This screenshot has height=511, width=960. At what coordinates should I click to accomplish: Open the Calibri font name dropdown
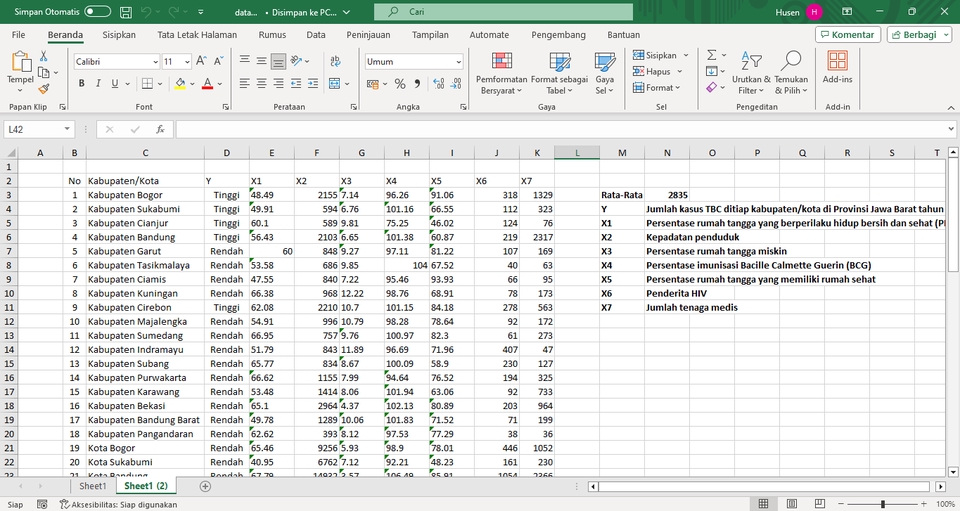pyautogui.click(x=155, y=62)
